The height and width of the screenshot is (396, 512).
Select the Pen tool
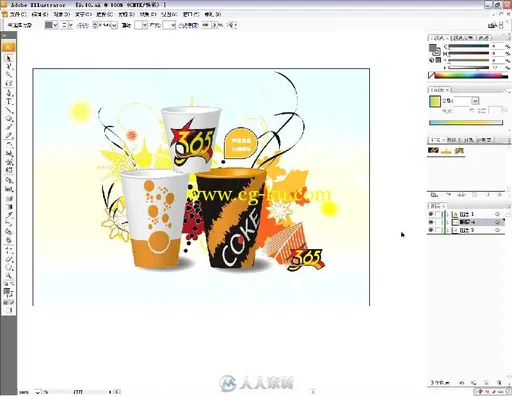(x=9, y=92)
